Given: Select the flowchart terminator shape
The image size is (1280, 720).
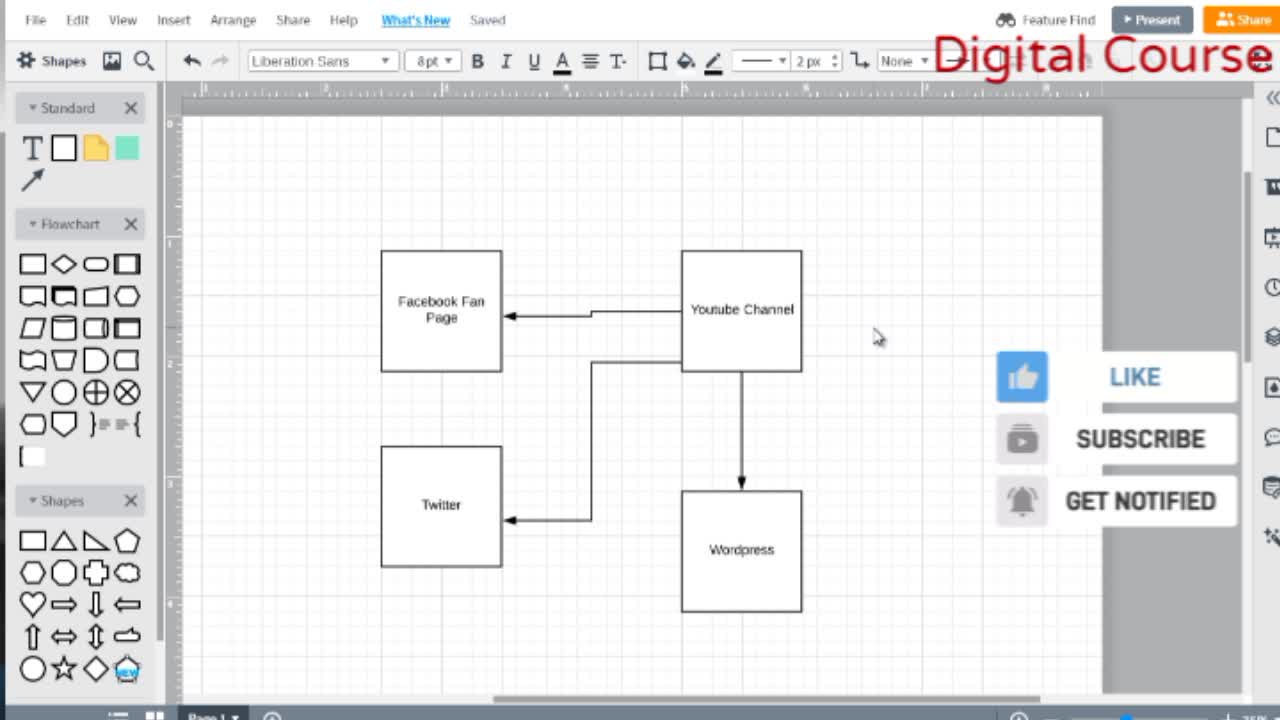Looking at the screenshot, I should [x=96, y=264].
